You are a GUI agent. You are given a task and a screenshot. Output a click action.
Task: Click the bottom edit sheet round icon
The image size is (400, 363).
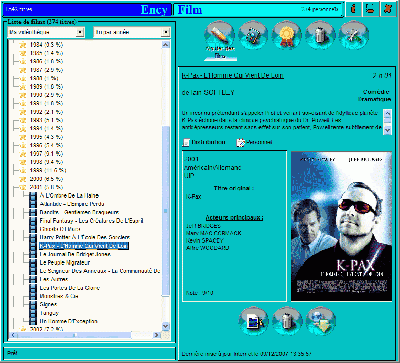click(254, 321)
